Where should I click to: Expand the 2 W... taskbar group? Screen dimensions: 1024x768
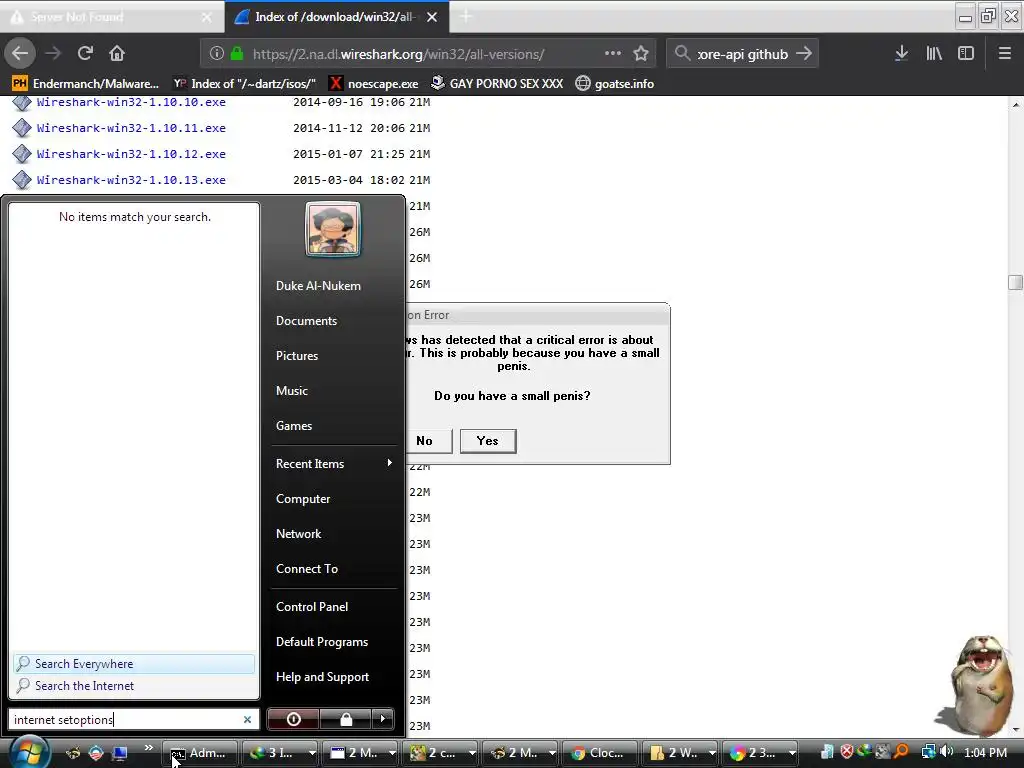[712, 753]
